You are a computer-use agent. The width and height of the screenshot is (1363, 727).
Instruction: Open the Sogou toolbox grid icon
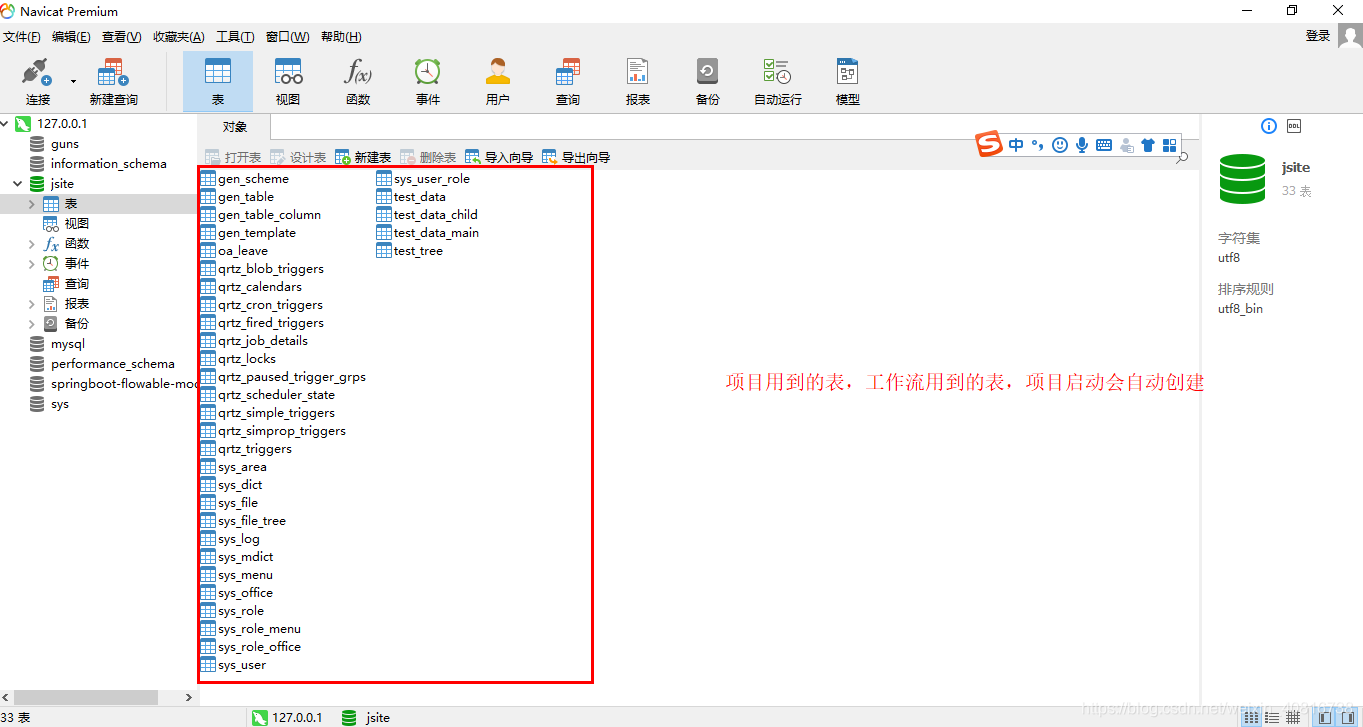pos(1170,145)
